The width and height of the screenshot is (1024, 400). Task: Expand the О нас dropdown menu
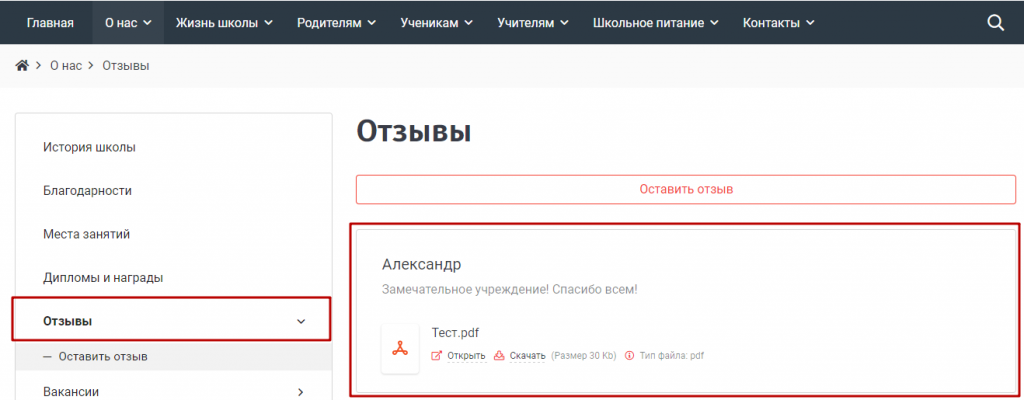128,22
